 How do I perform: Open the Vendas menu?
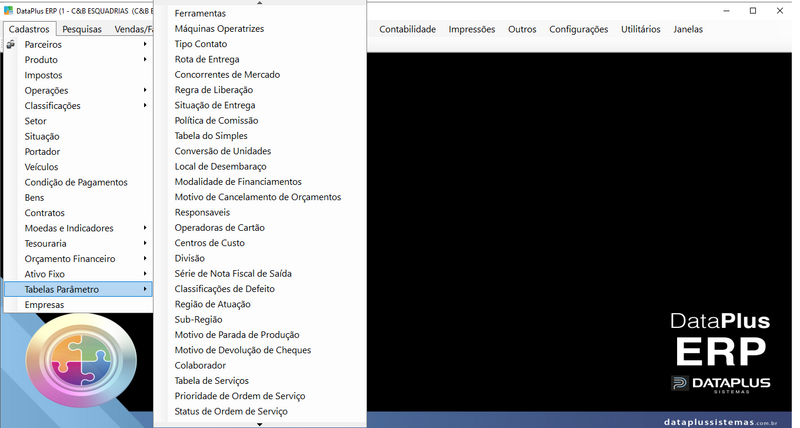tap(132, 29)
